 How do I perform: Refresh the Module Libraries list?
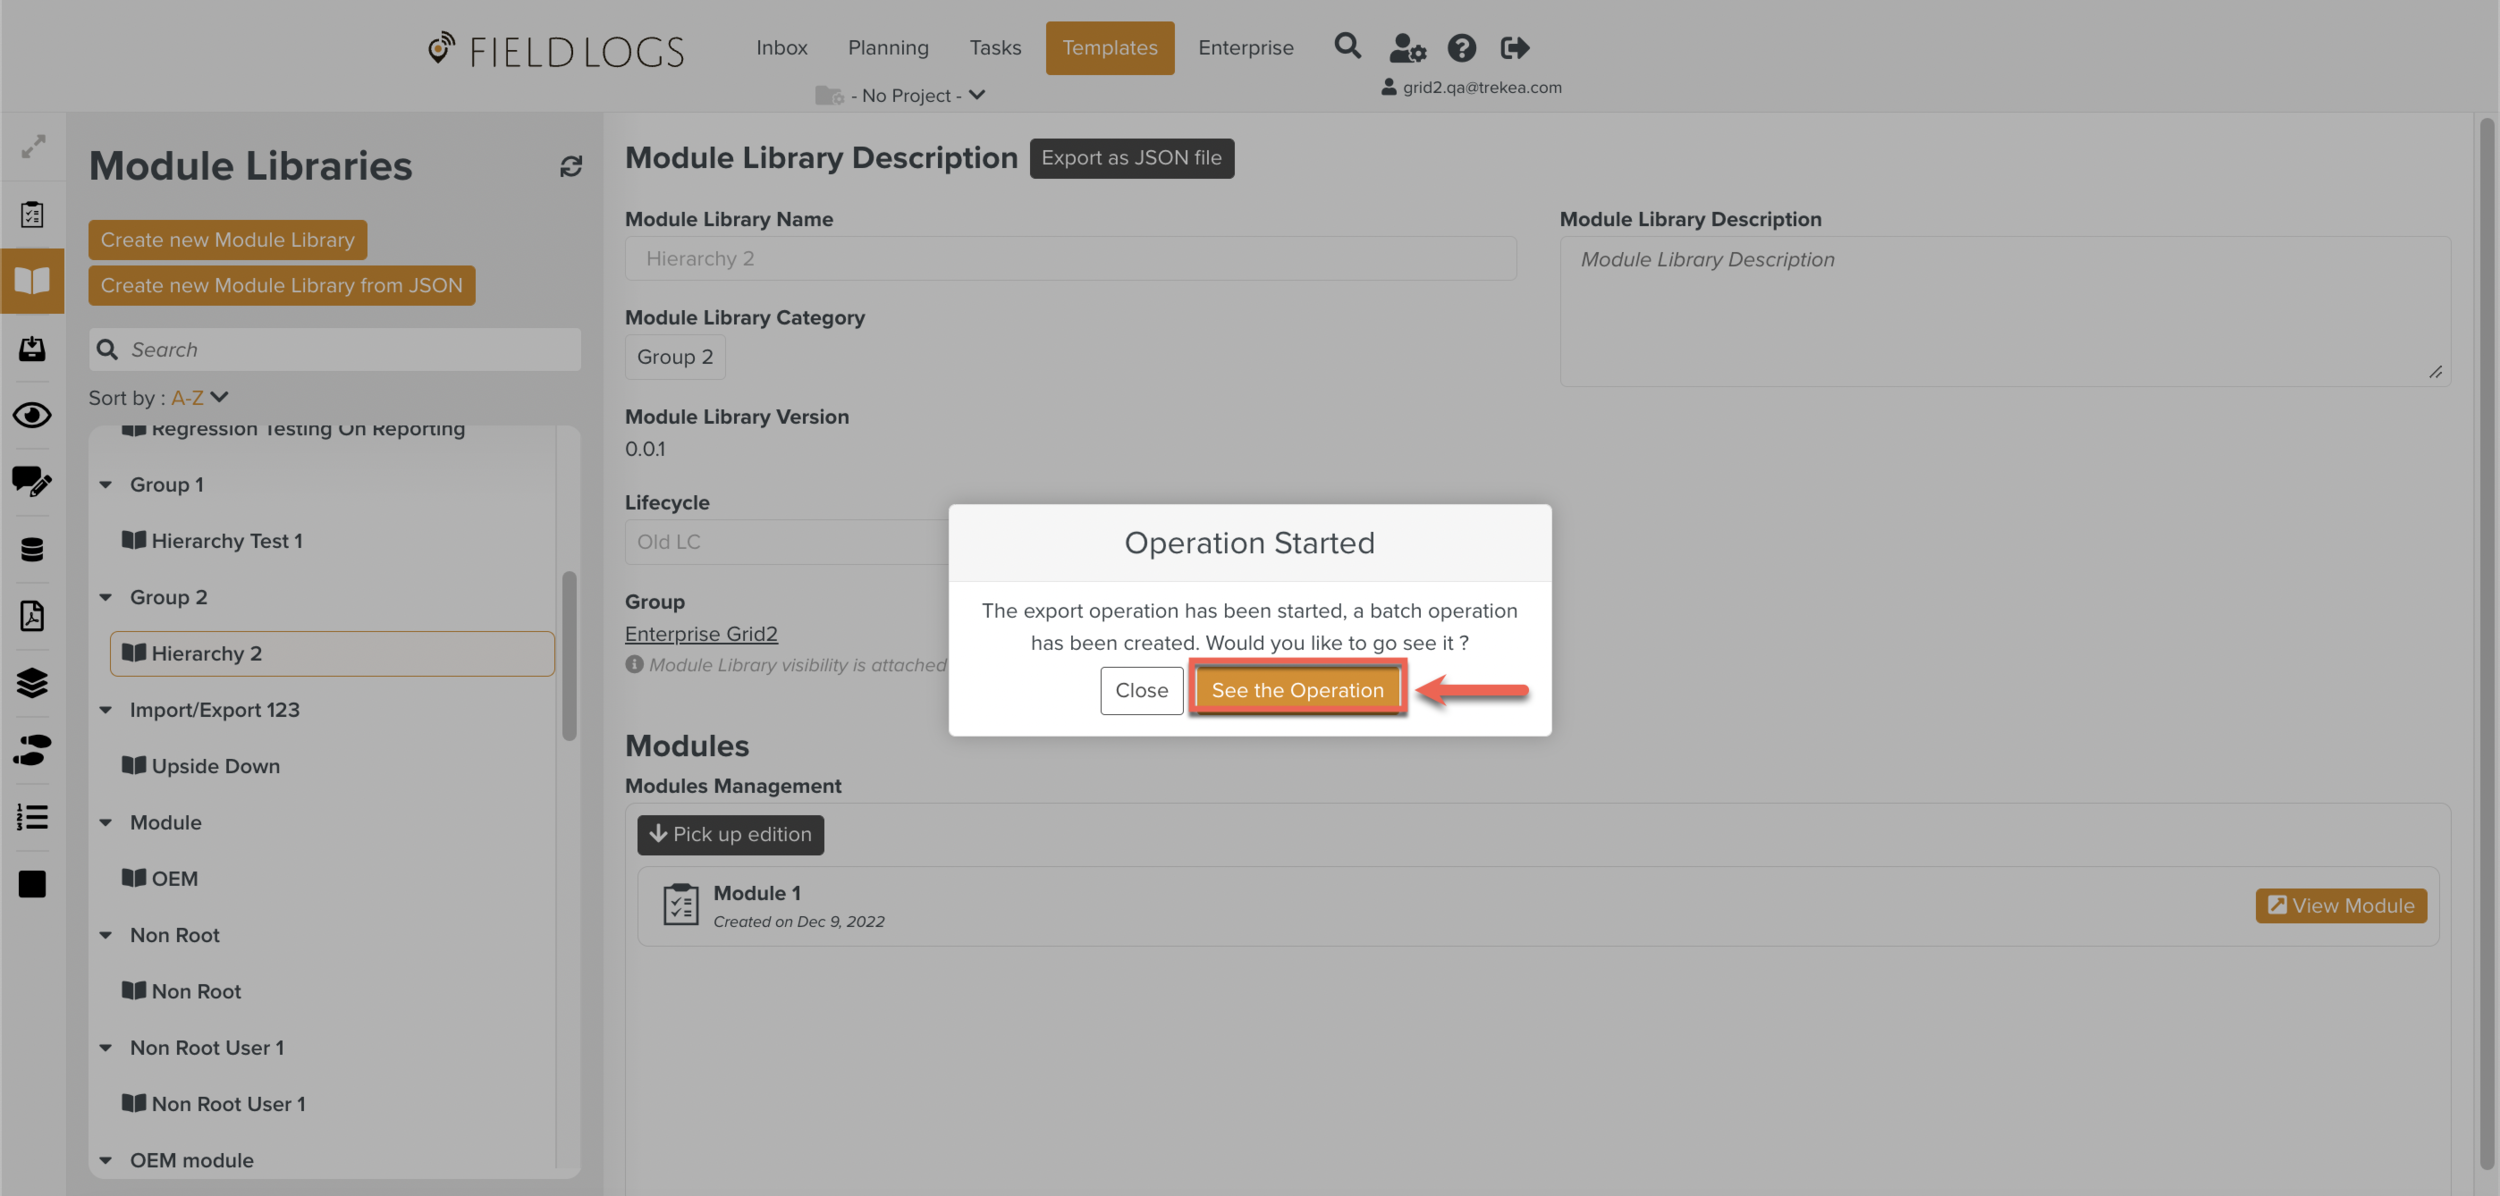tap(571, 166)
